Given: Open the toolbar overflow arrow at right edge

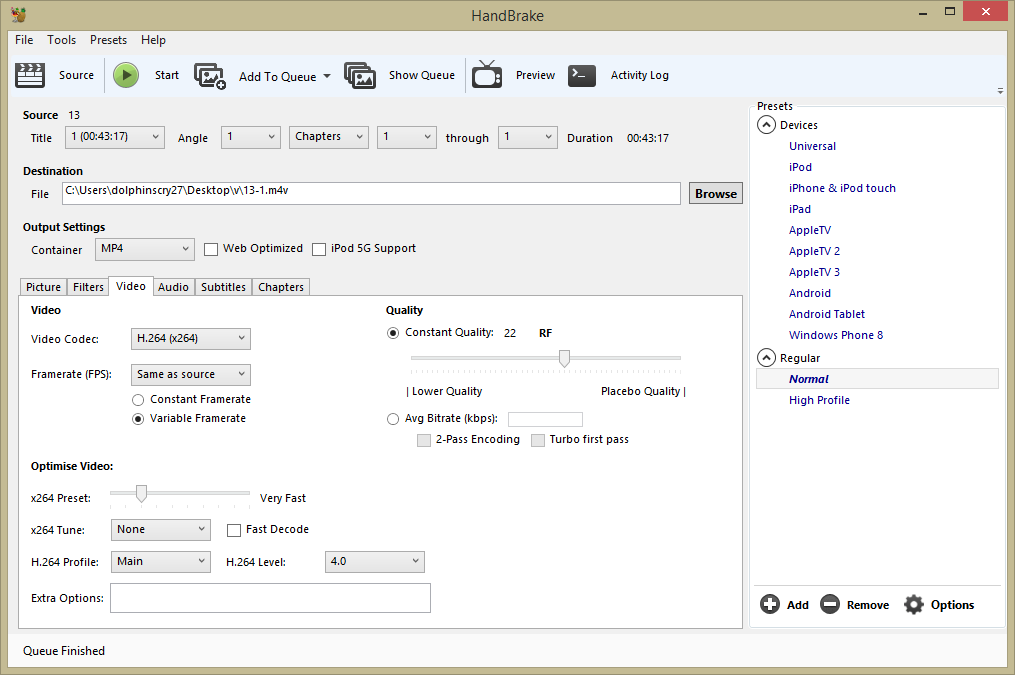Looking at the screenshot, I should tap(1000, 91).
